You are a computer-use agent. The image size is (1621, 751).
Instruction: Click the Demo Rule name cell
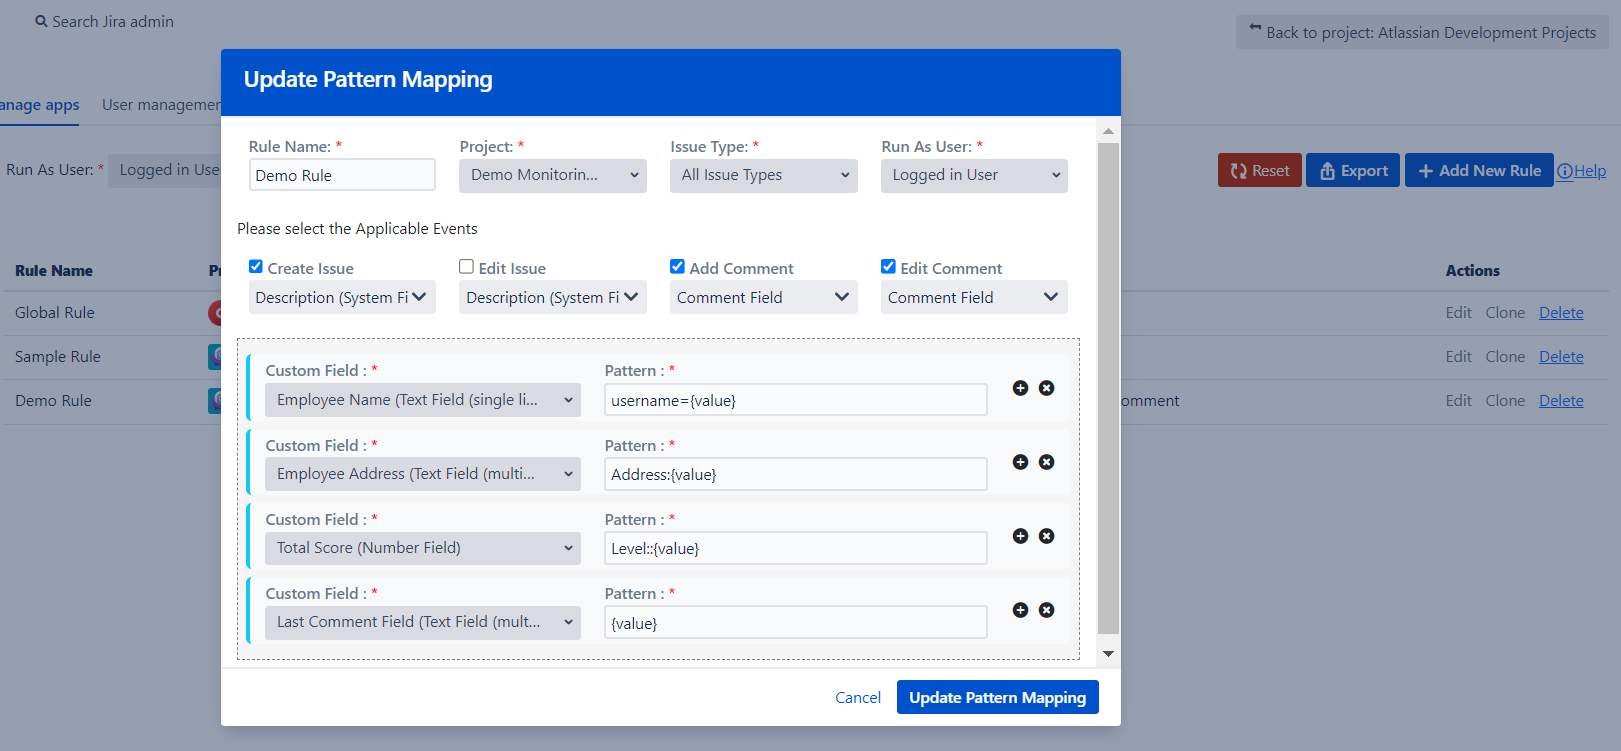53,401
